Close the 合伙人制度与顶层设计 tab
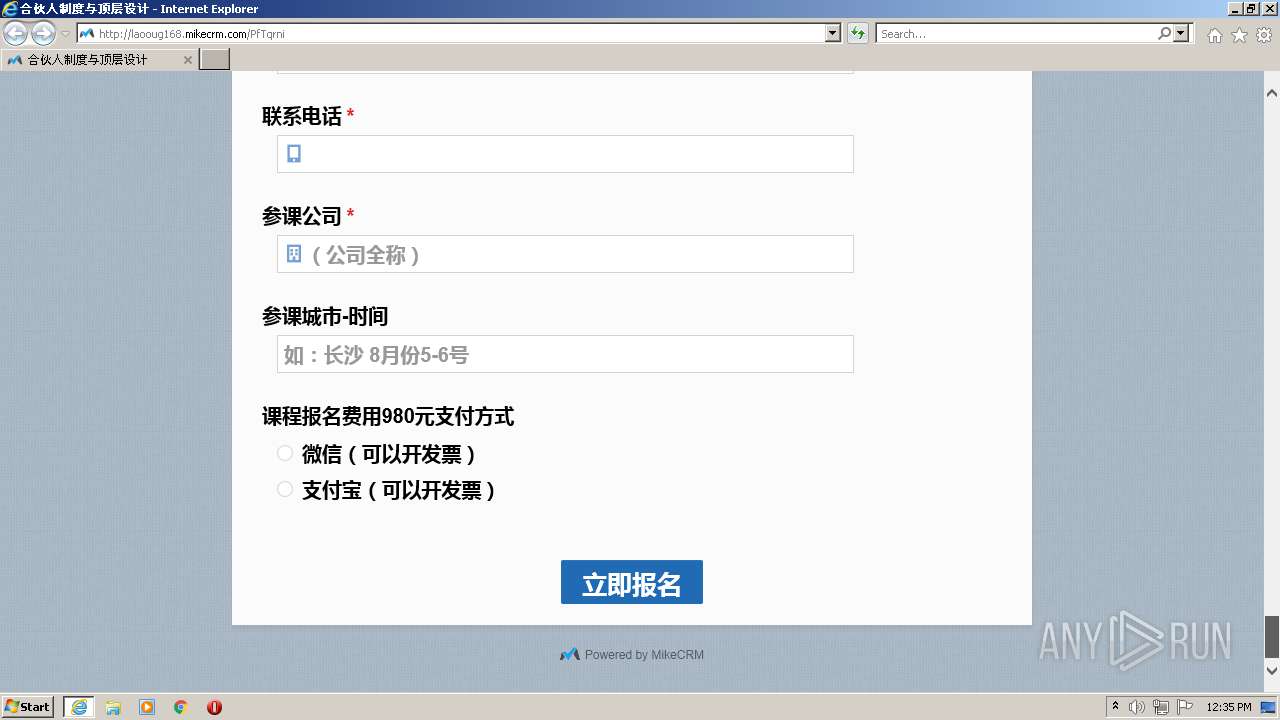Screen dimensions: 1280x720 188,60
